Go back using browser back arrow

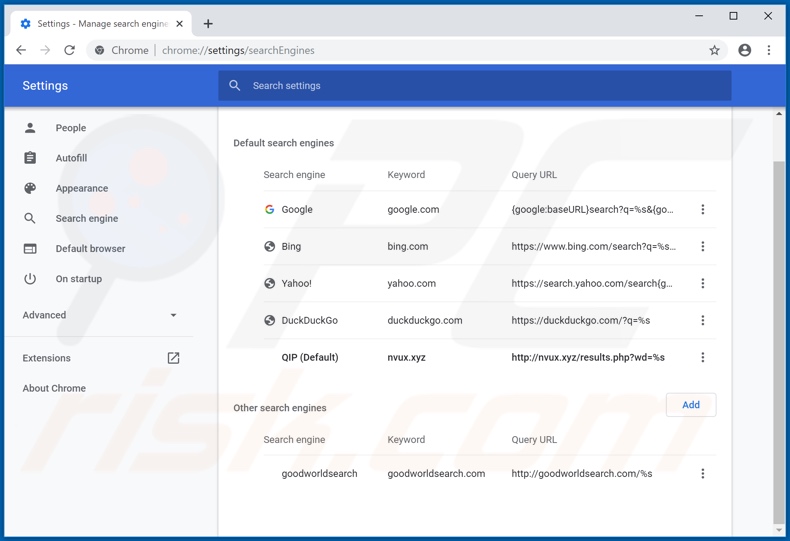[x=21, y=50]
